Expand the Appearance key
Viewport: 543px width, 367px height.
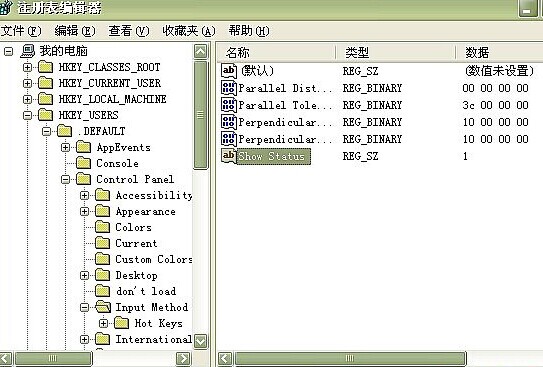(x=84, y=212)
